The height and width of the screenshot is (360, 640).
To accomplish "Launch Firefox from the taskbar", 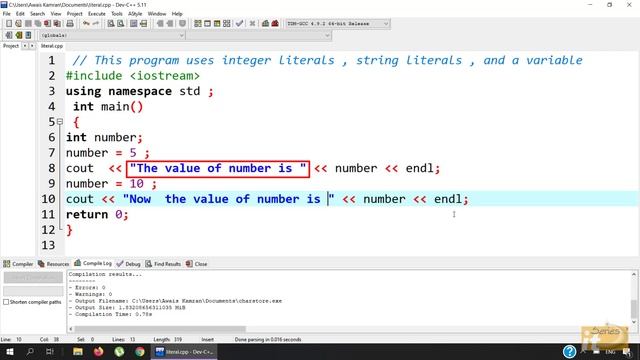I will pos(98,351).
